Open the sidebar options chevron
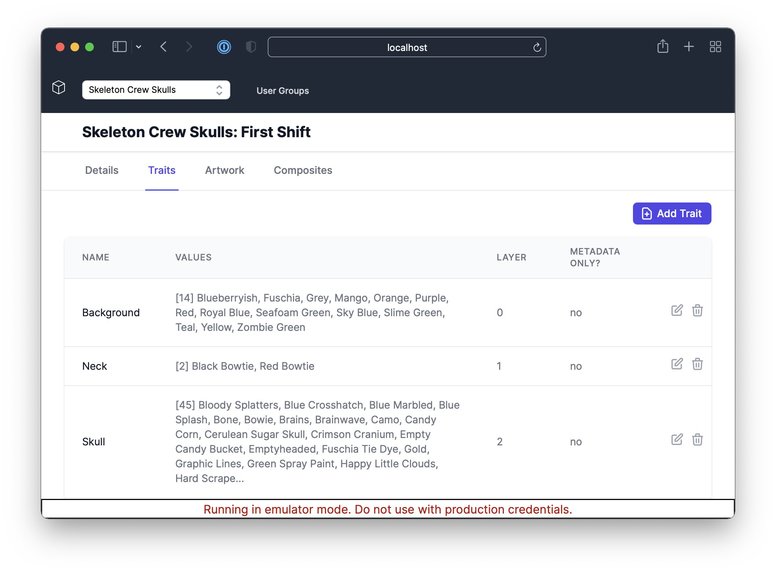 pos(139,47)
